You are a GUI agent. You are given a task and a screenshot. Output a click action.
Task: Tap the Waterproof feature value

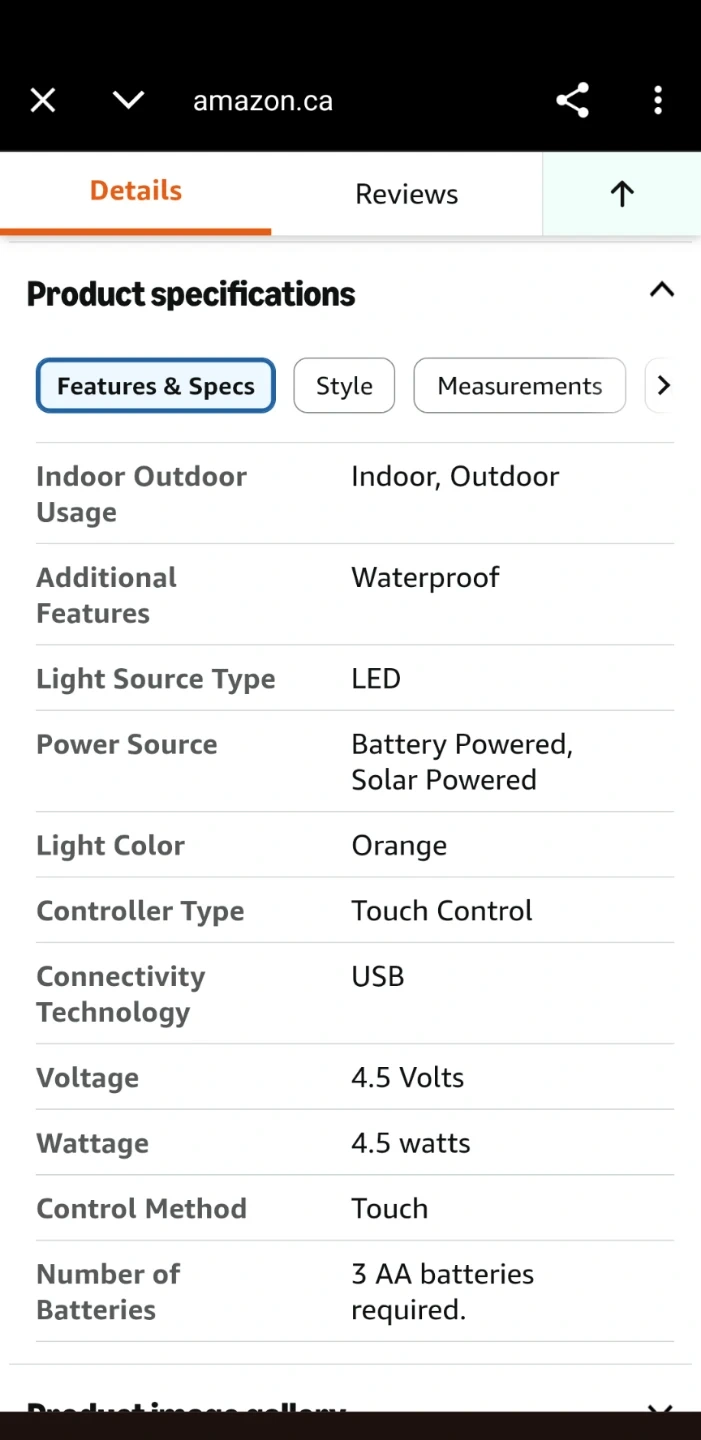[x=425, y=578]
